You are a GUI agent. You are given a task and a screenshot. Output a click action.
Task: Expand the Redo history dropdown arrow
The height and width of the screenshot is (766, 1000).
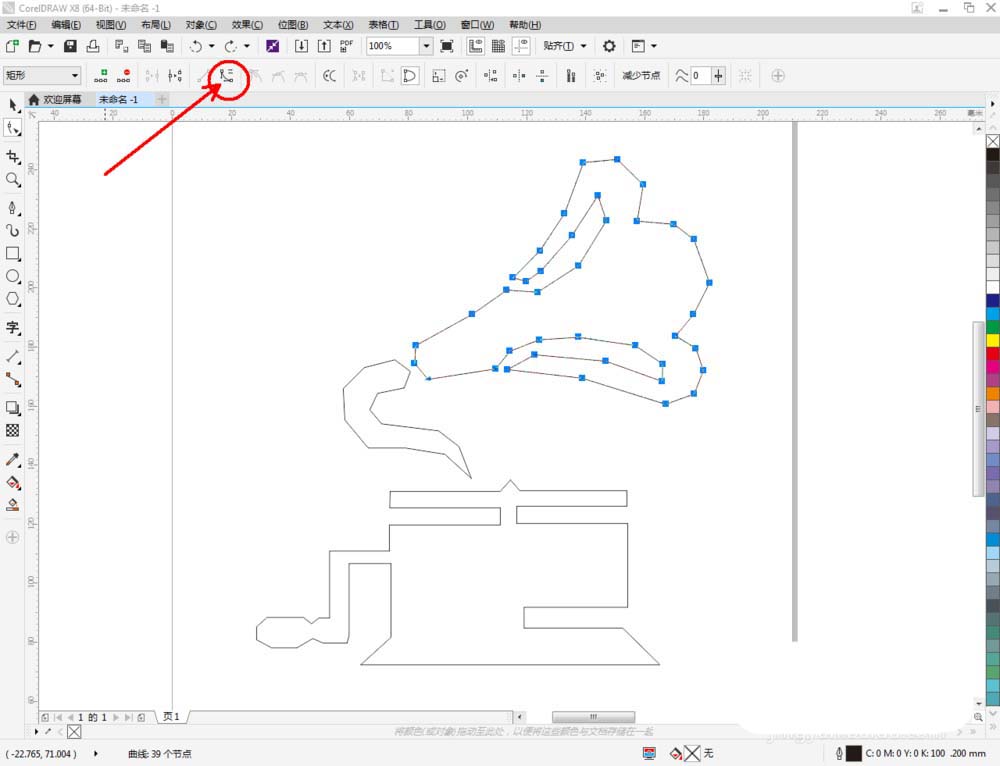247,46
